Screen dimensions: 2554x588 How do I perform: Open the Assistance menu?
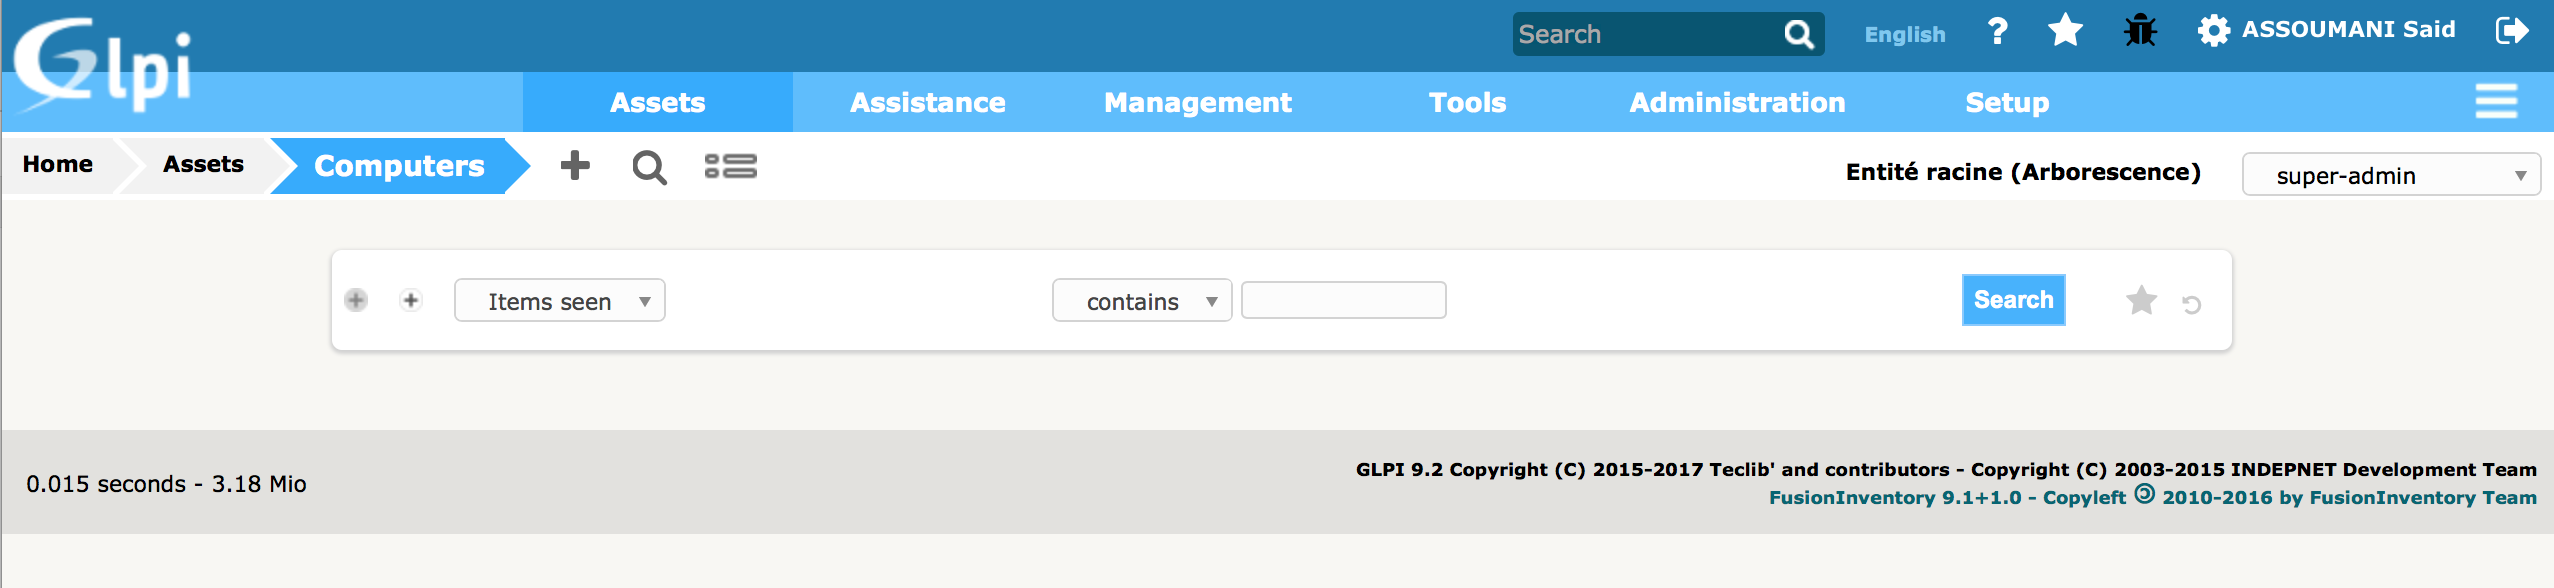click(928, 102)
